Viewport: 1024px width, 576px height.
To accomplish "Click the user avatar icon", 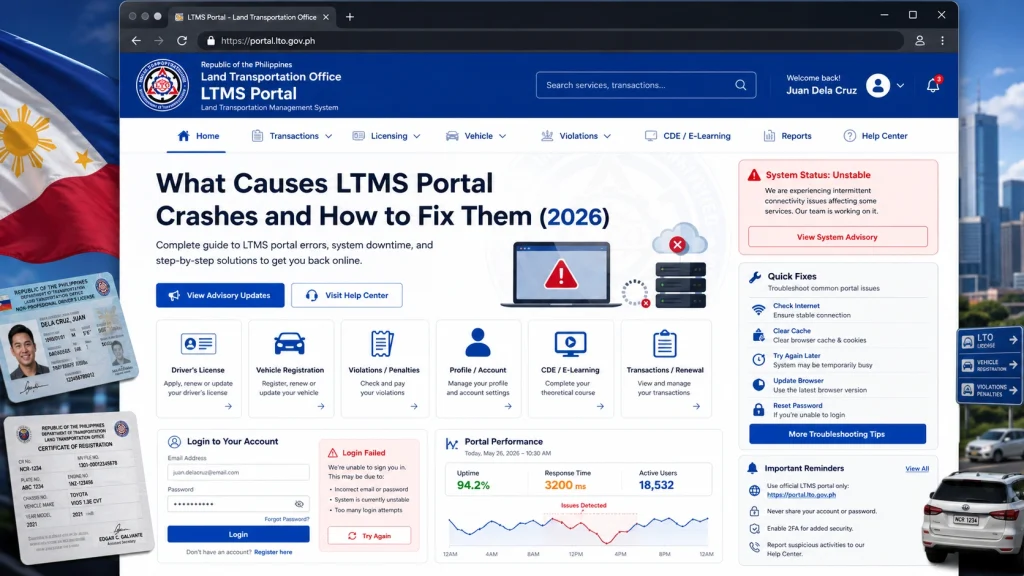I will point(878,86).
